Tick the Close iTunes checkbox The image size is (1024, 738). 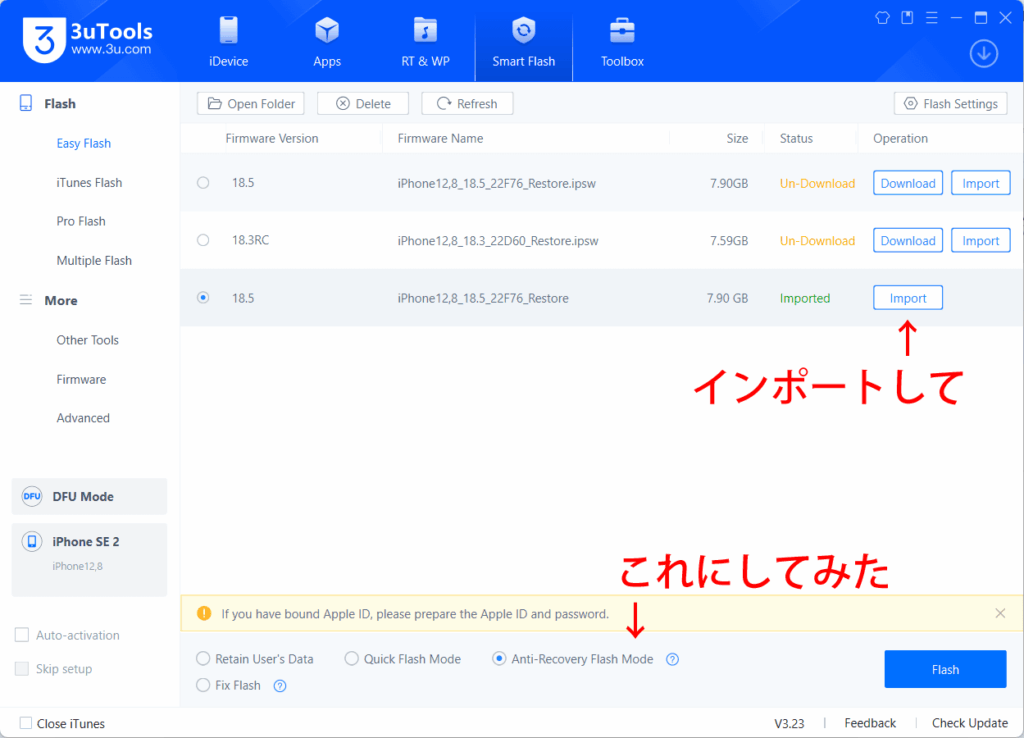pyautogui.click(x=25, y=723)
